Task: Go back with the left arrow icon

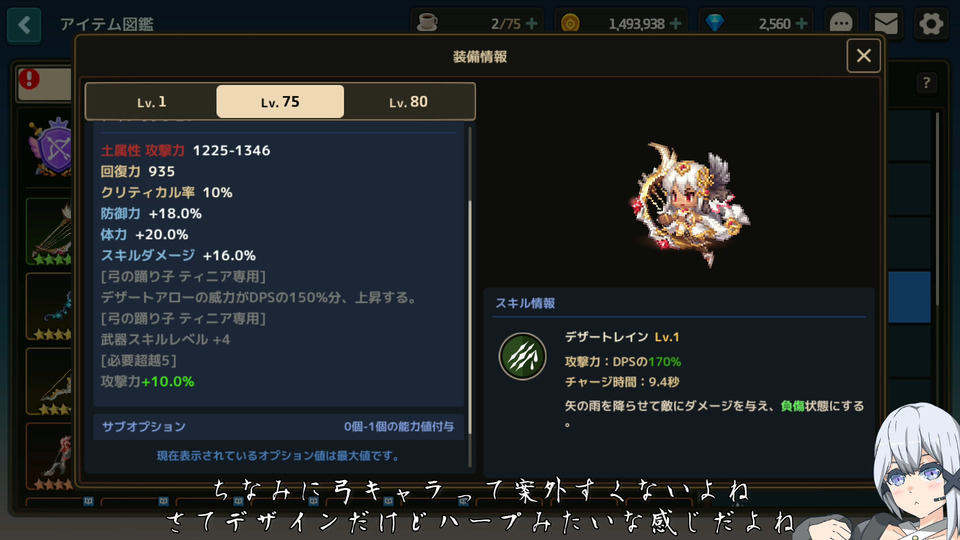Action: (24, 25)
